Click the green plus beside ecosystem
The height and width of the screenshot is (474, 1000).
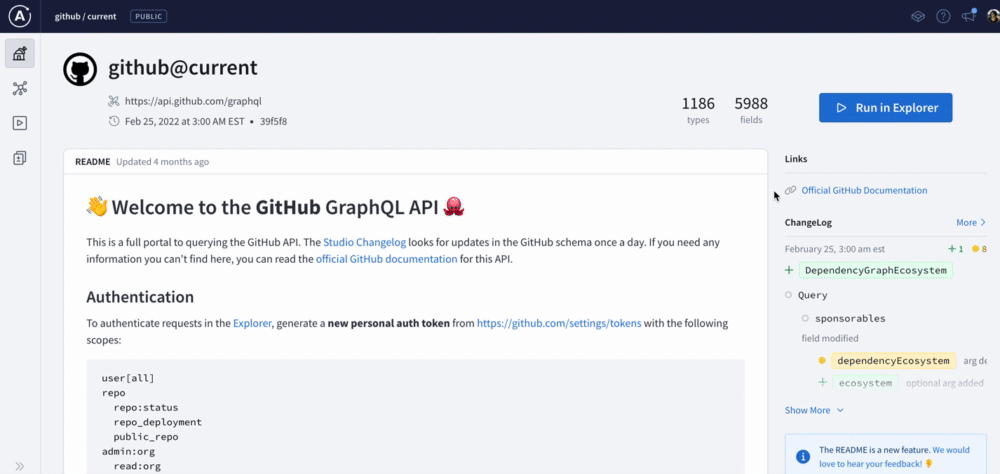click(x=823, y=382)
